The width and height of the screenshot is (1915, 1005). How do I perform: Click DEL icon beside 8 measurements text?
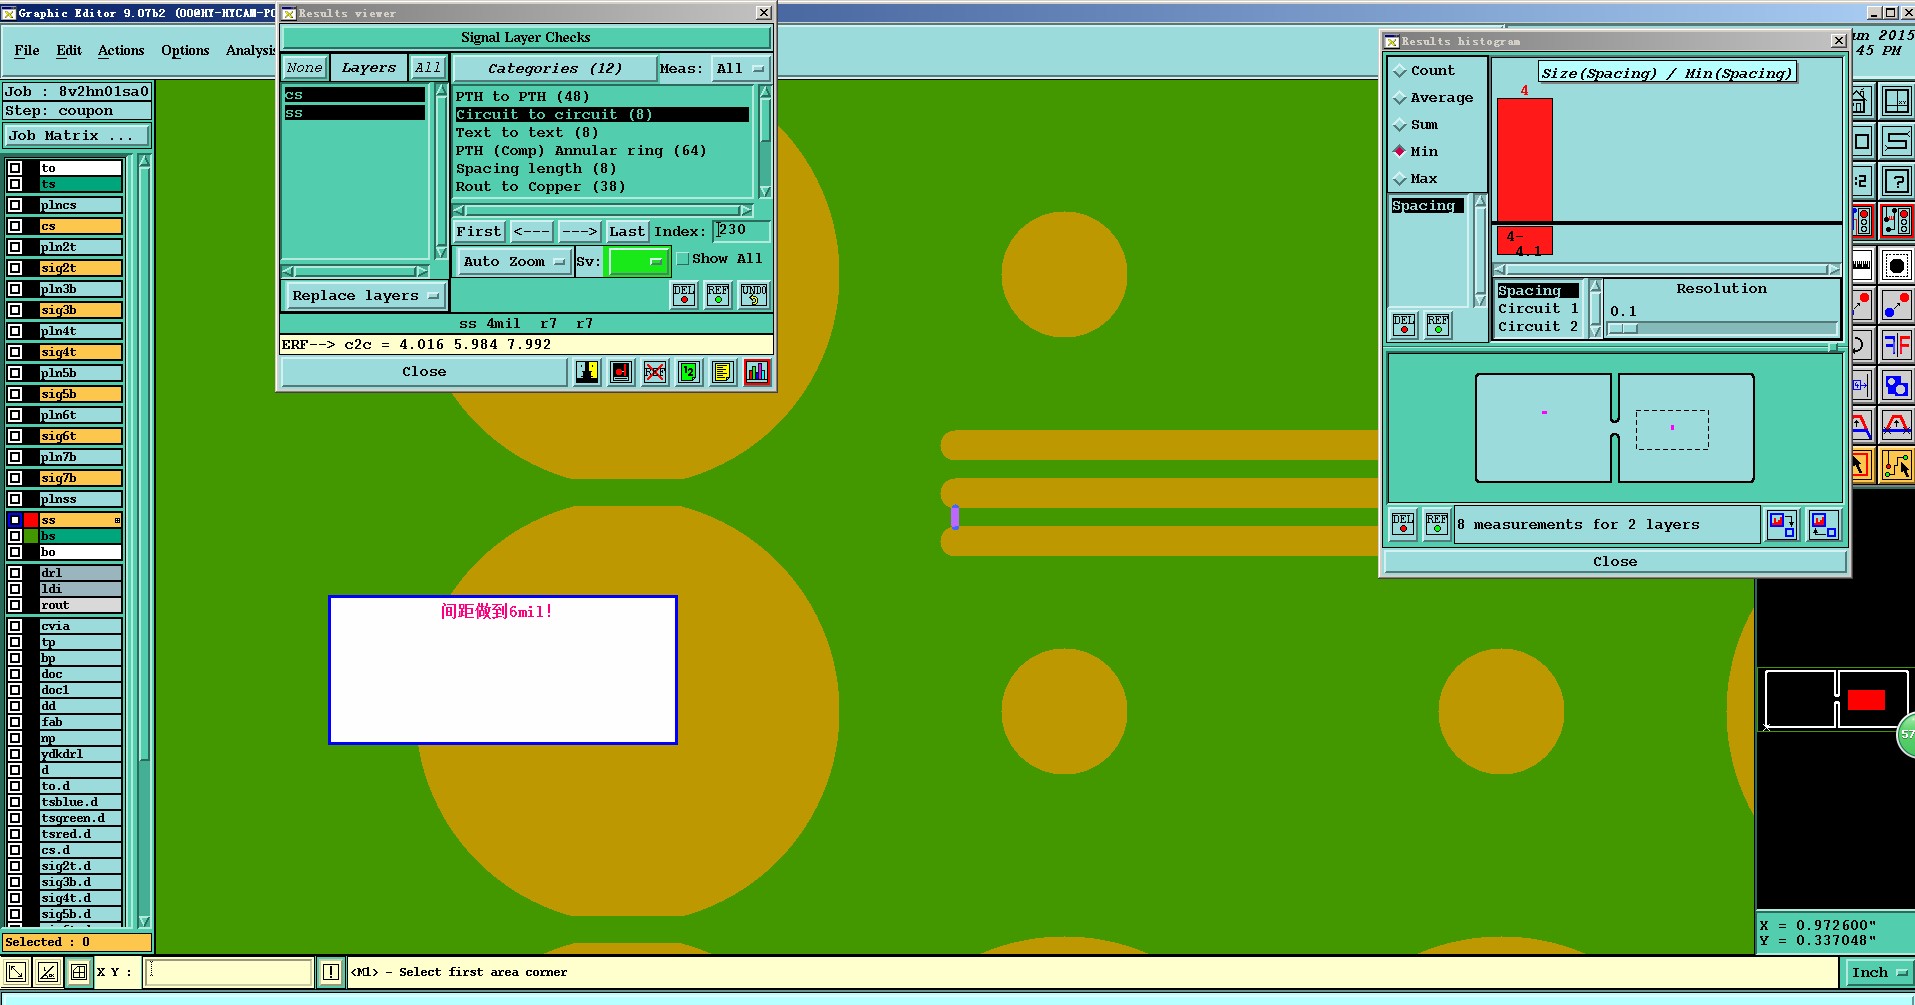pos(1403,524)
